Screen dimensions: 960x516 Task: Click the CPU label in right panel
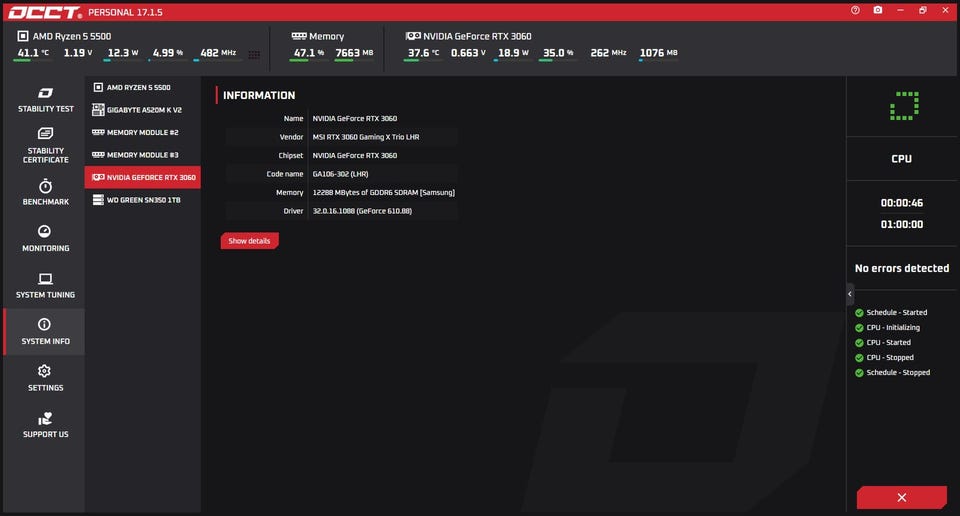[901, 159]
